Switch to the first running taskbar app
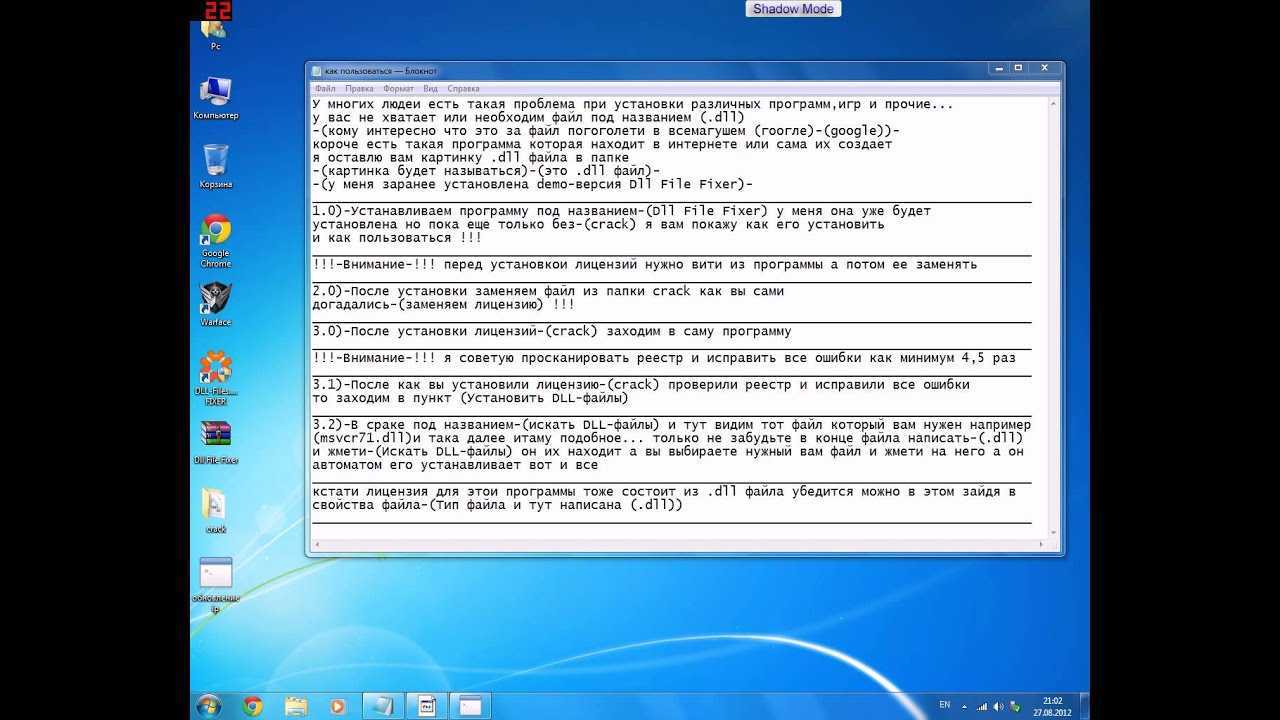 (383, 705)
